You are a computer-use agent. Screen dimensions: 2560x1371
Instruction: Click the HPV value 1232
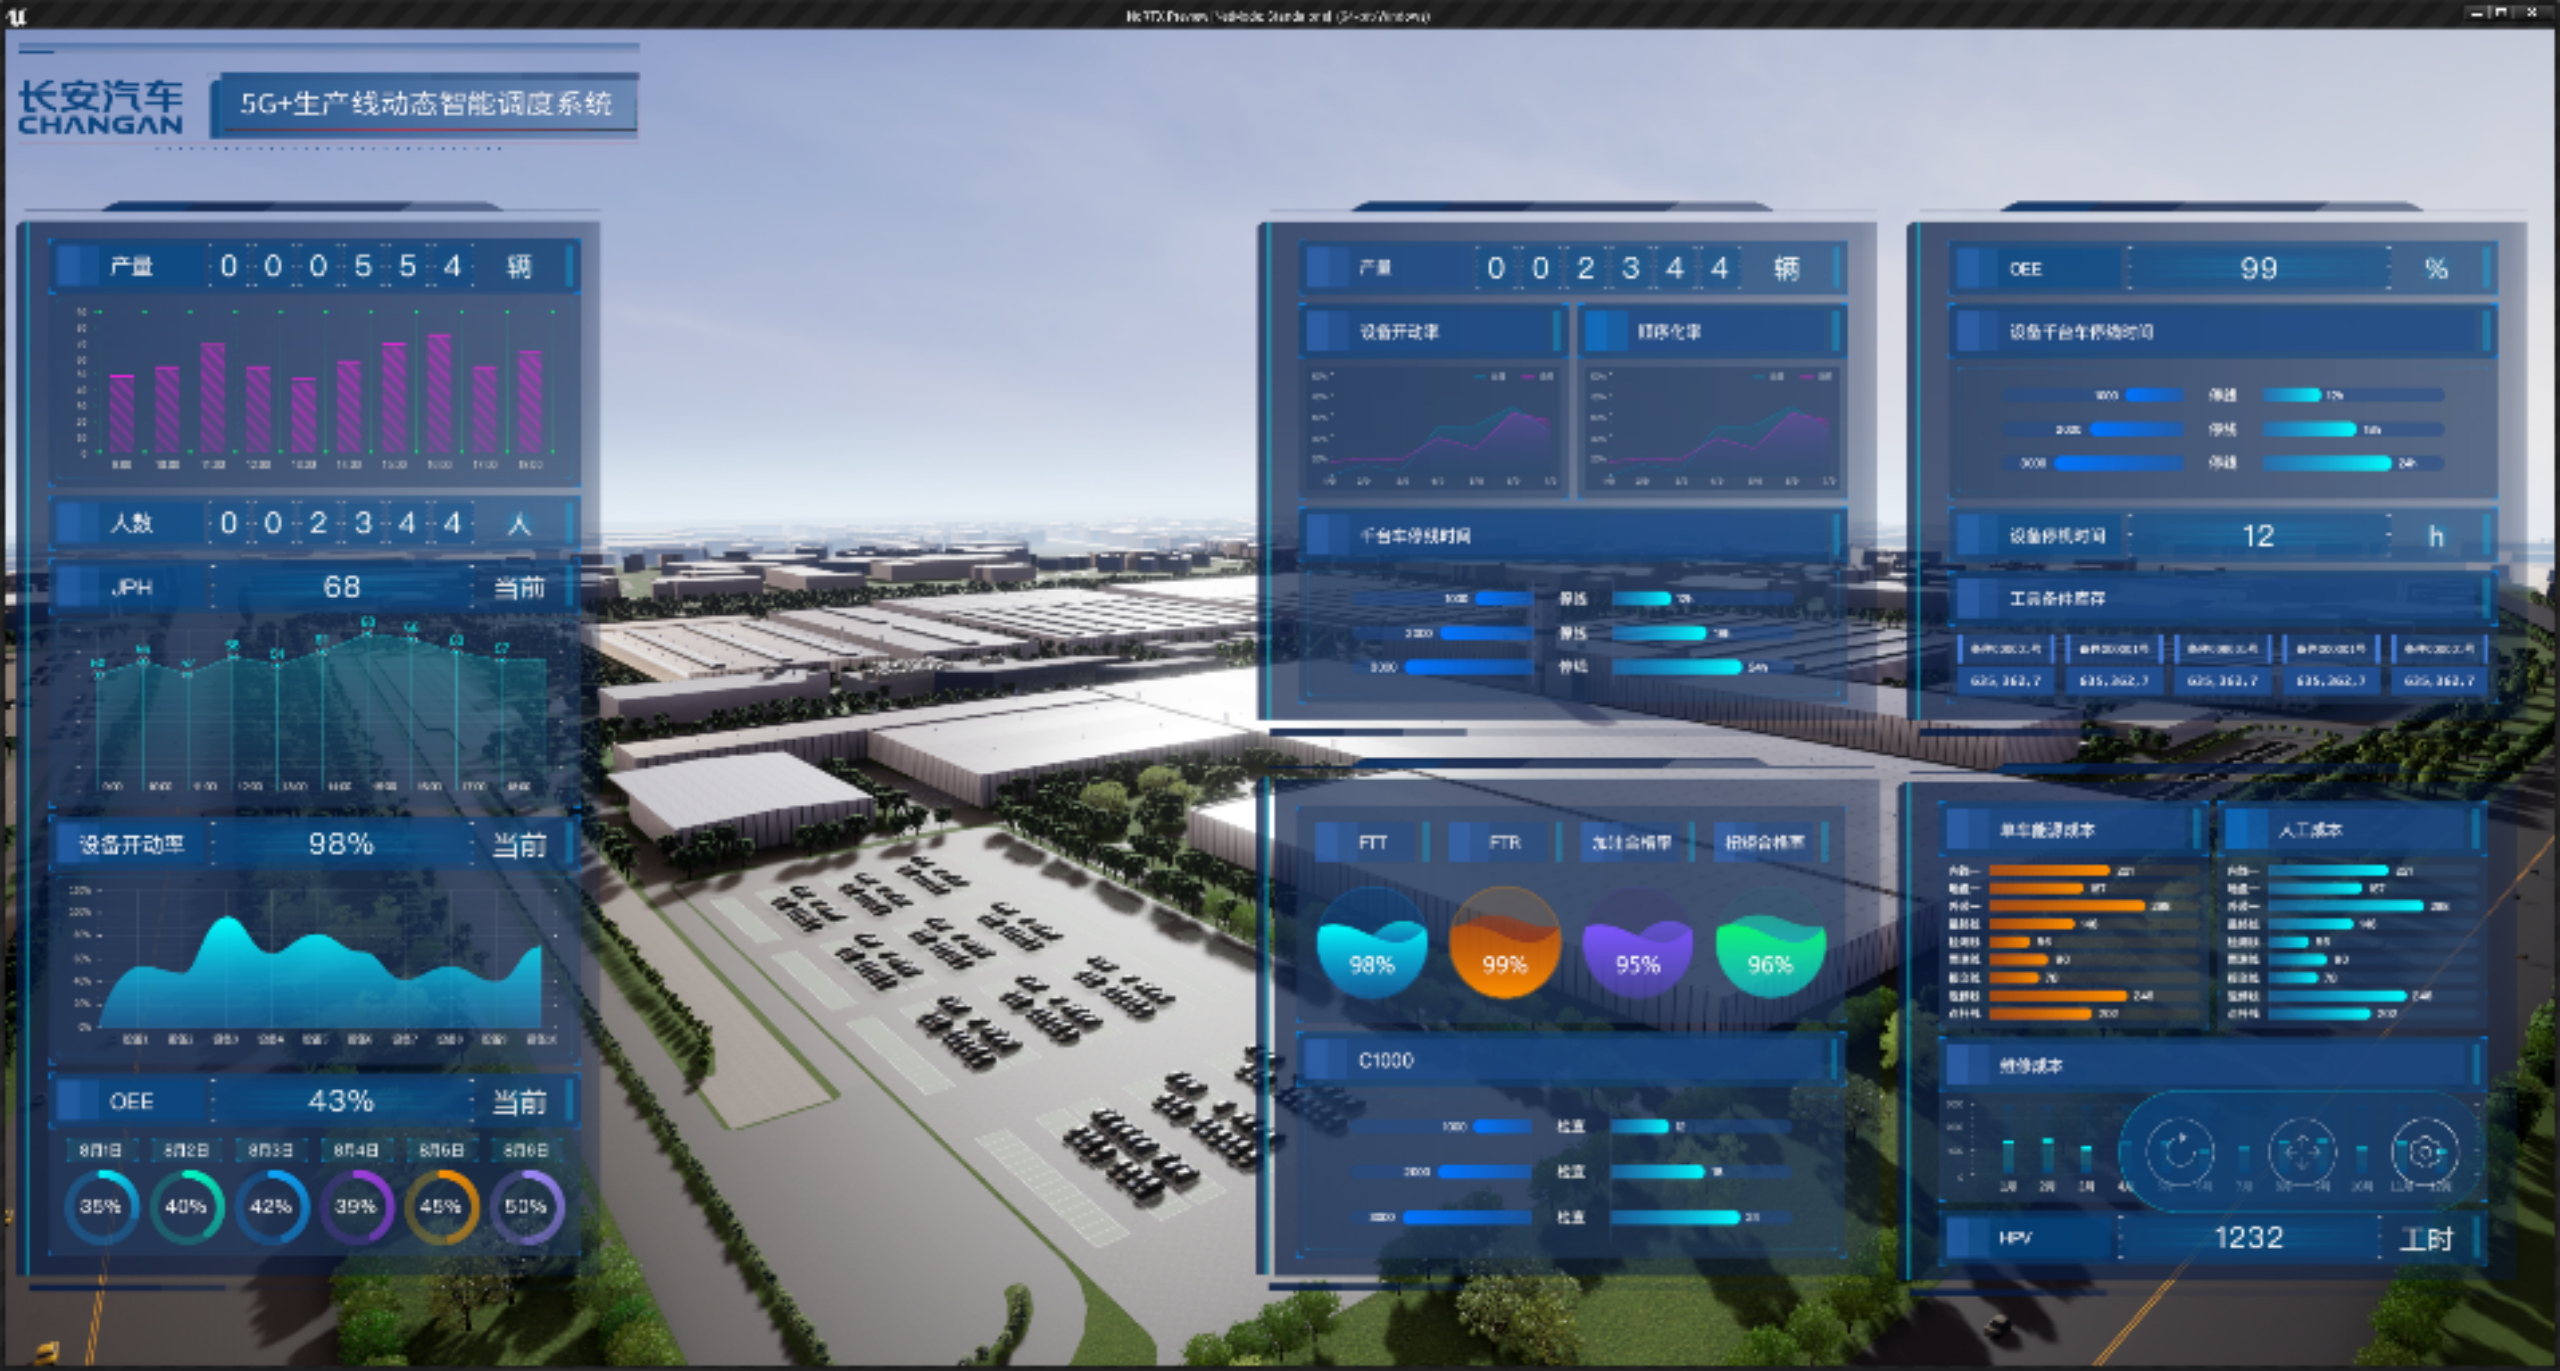(x=2250, y=1238)
